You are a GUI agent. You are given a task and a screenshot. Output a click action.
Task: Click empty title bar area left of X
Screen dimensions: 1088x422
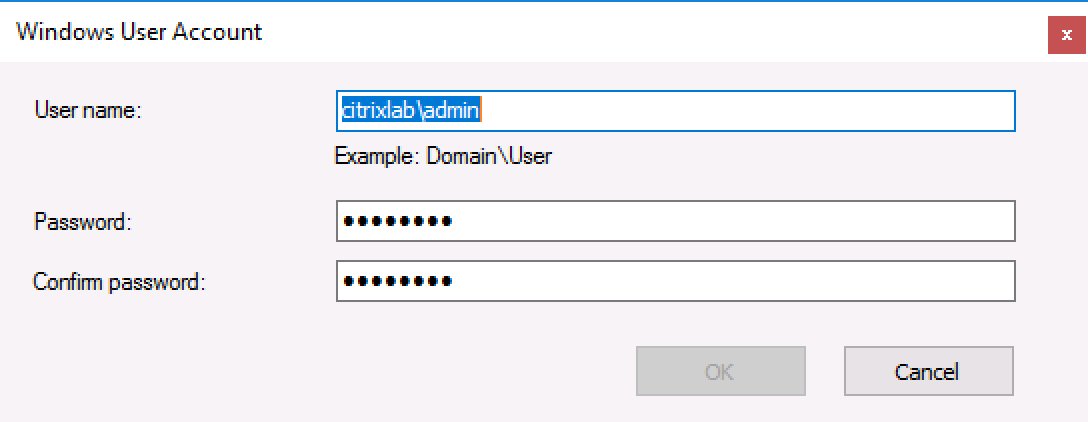click(700, 31)
